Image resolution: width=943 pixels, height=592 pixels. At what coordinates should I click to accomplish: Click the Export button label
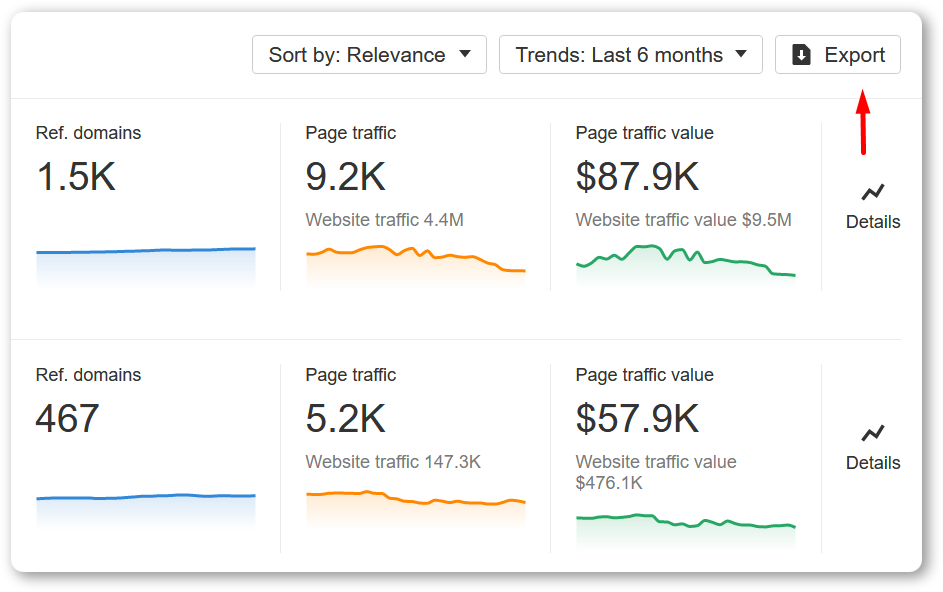855,55
